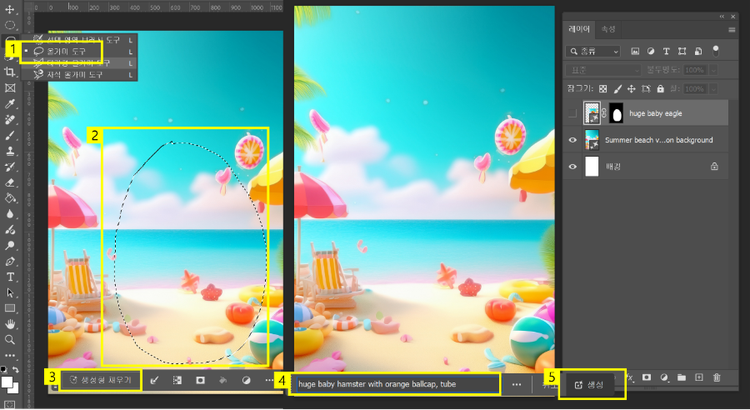Click create mask from selection icon
The height and width of the screenshot is (410, 750).
200,380
